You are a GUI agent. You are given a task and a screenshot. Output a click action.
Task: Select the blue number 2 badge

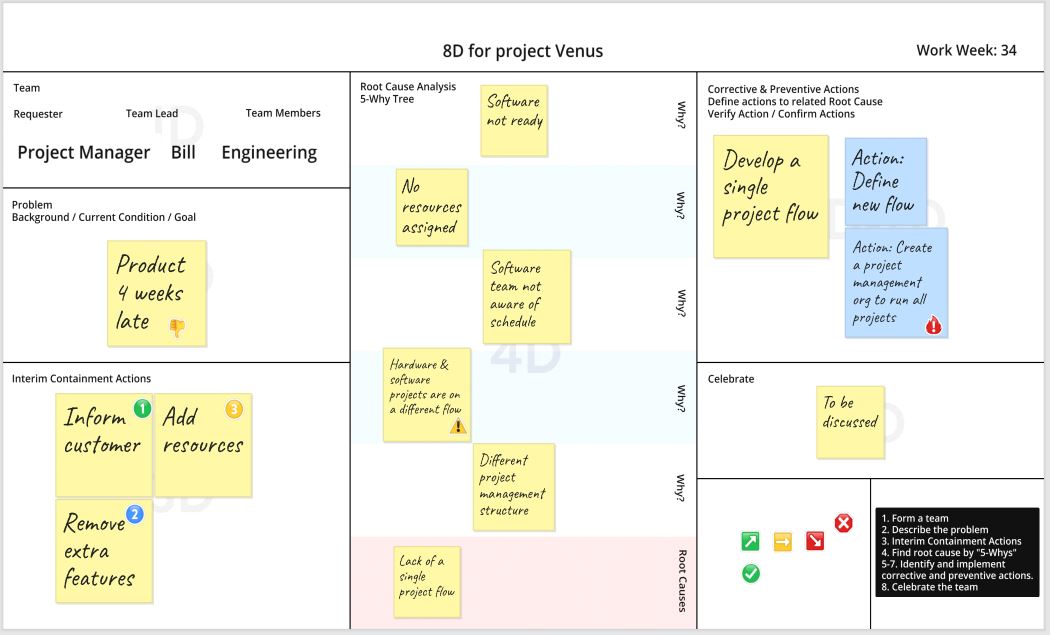coord(135,514)
